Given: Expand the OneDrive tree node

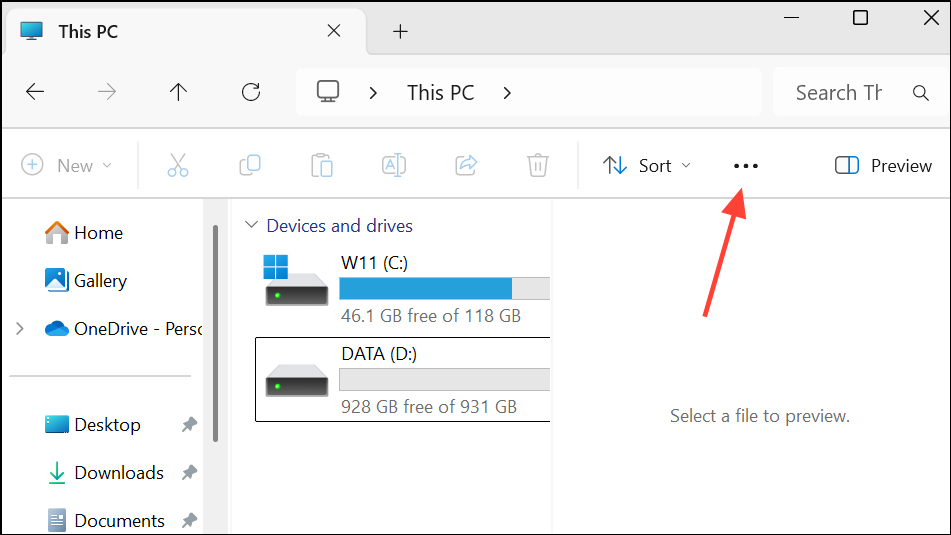Looking at the screenshot, I should click(x=20, y=329).
